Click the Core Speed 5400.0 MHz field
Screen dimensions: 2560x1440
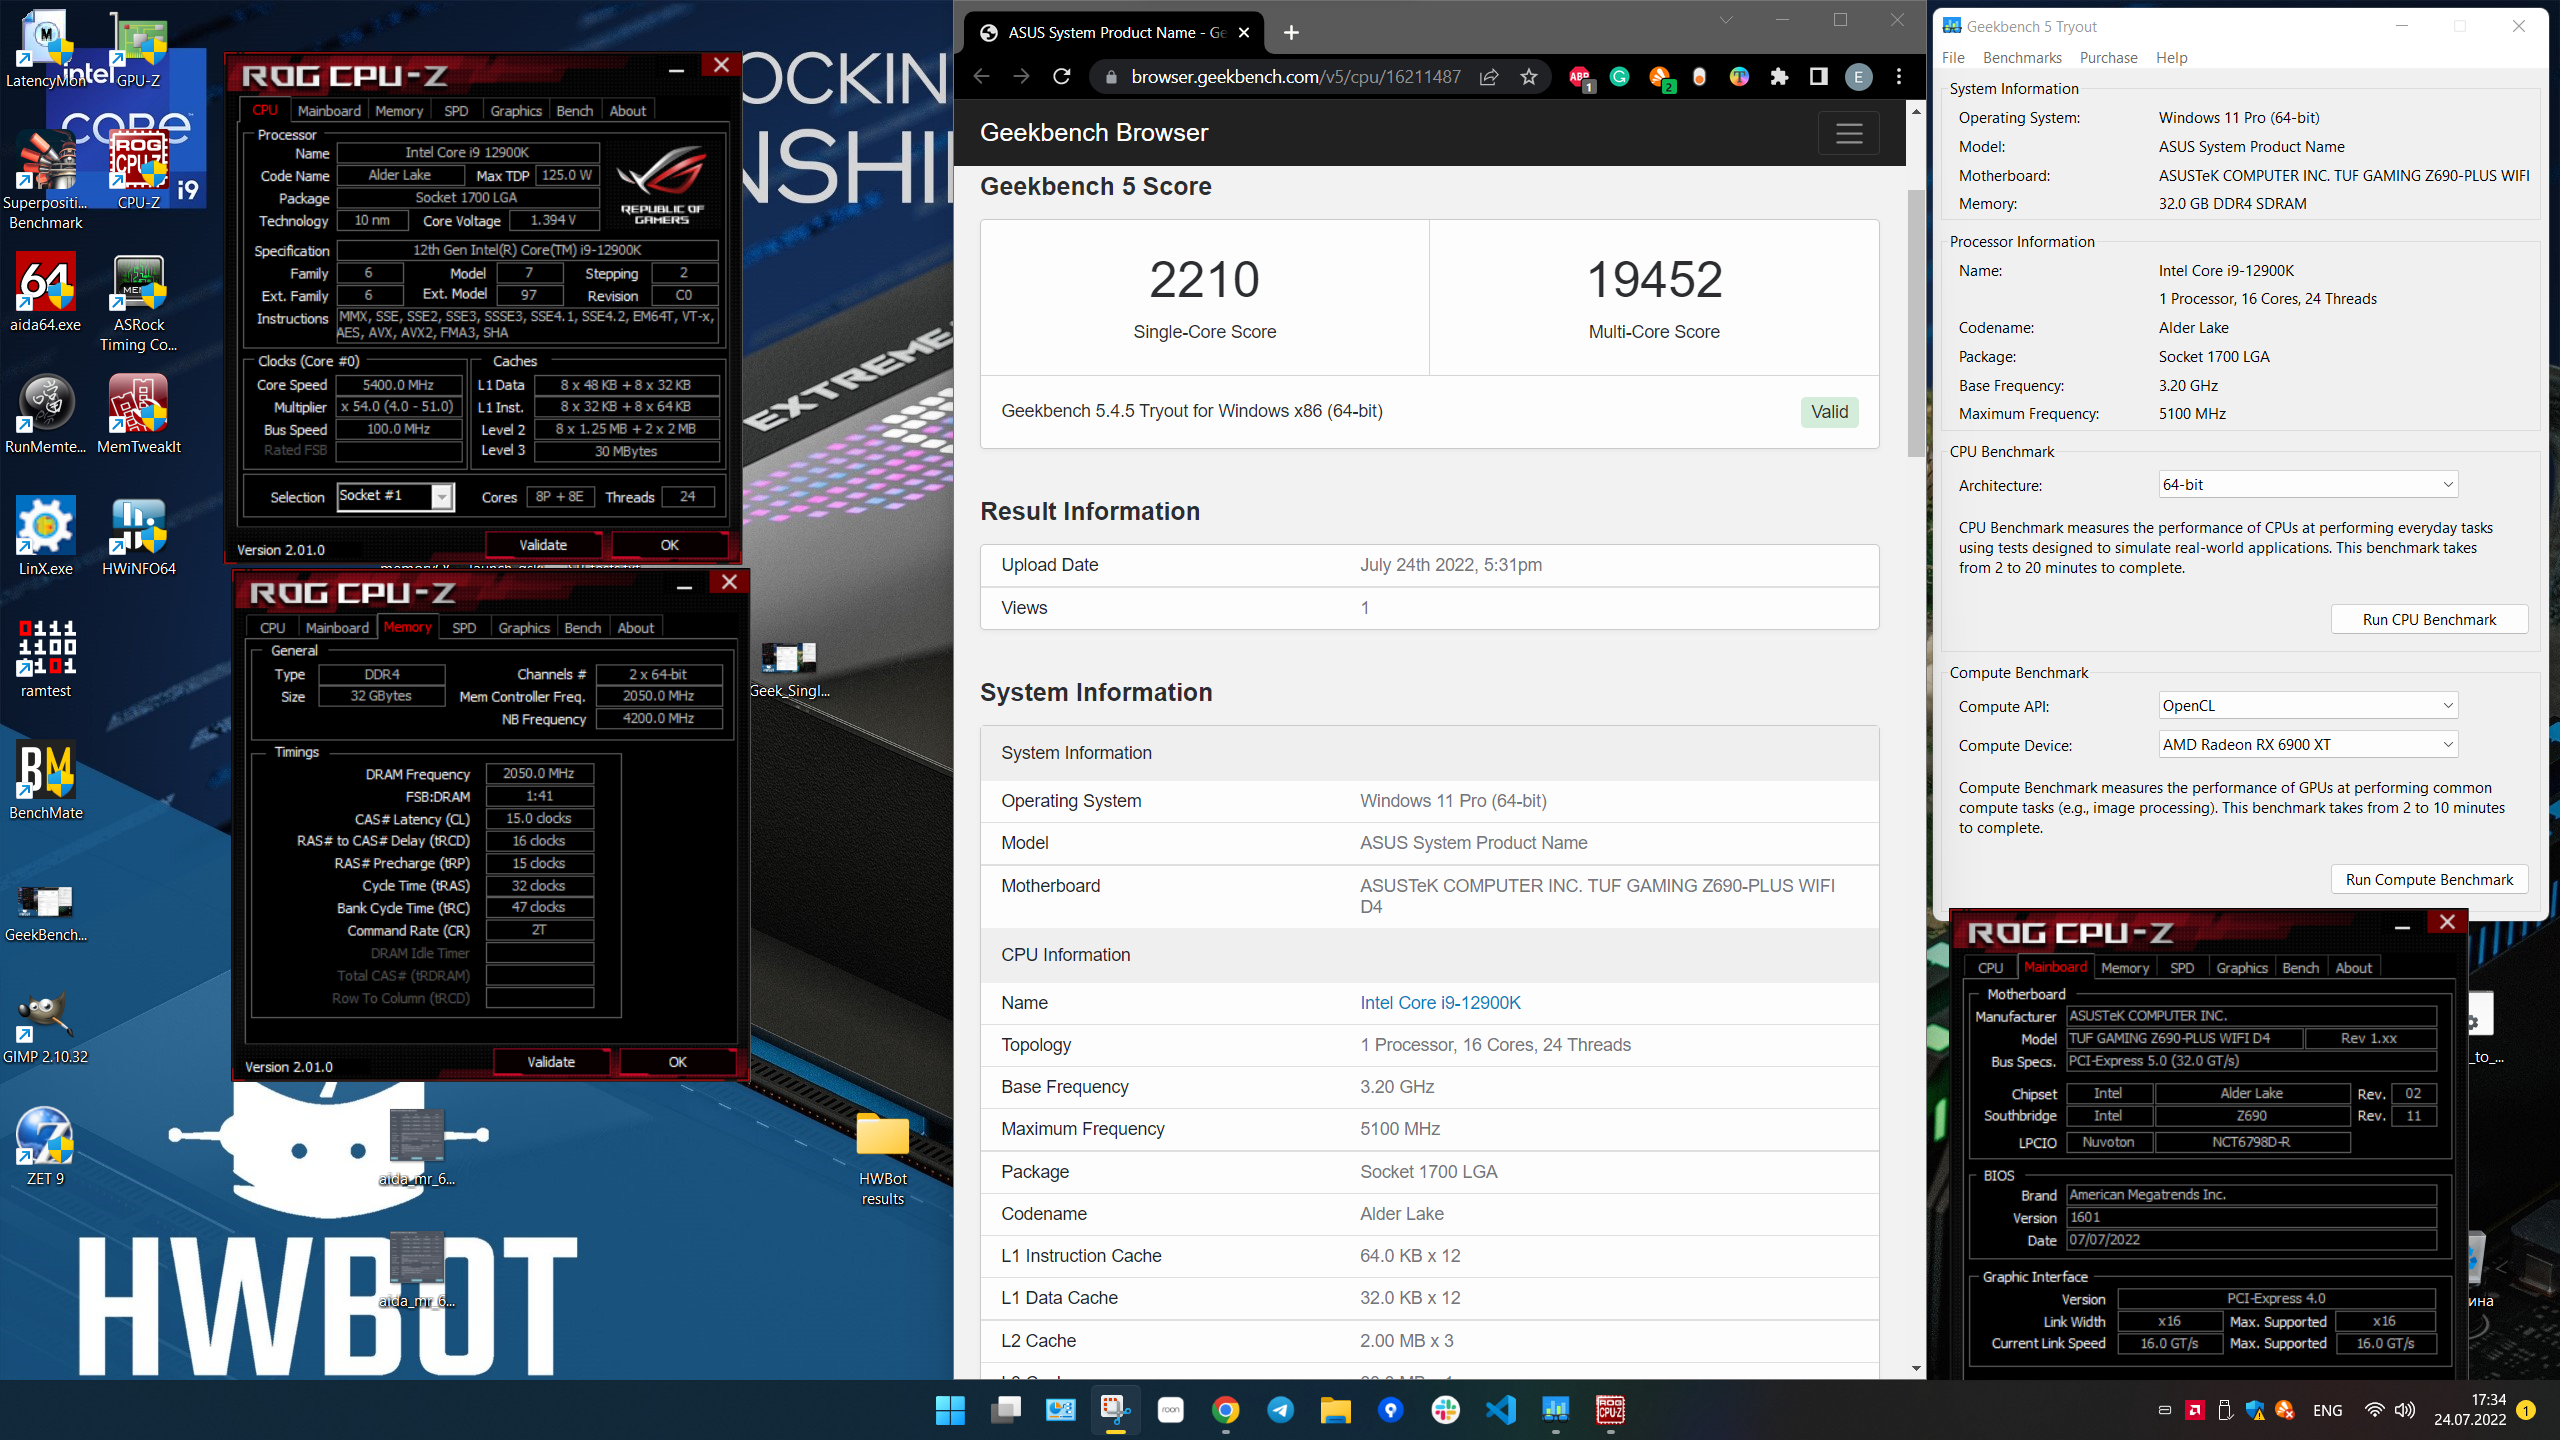click(x=399, y=385)
